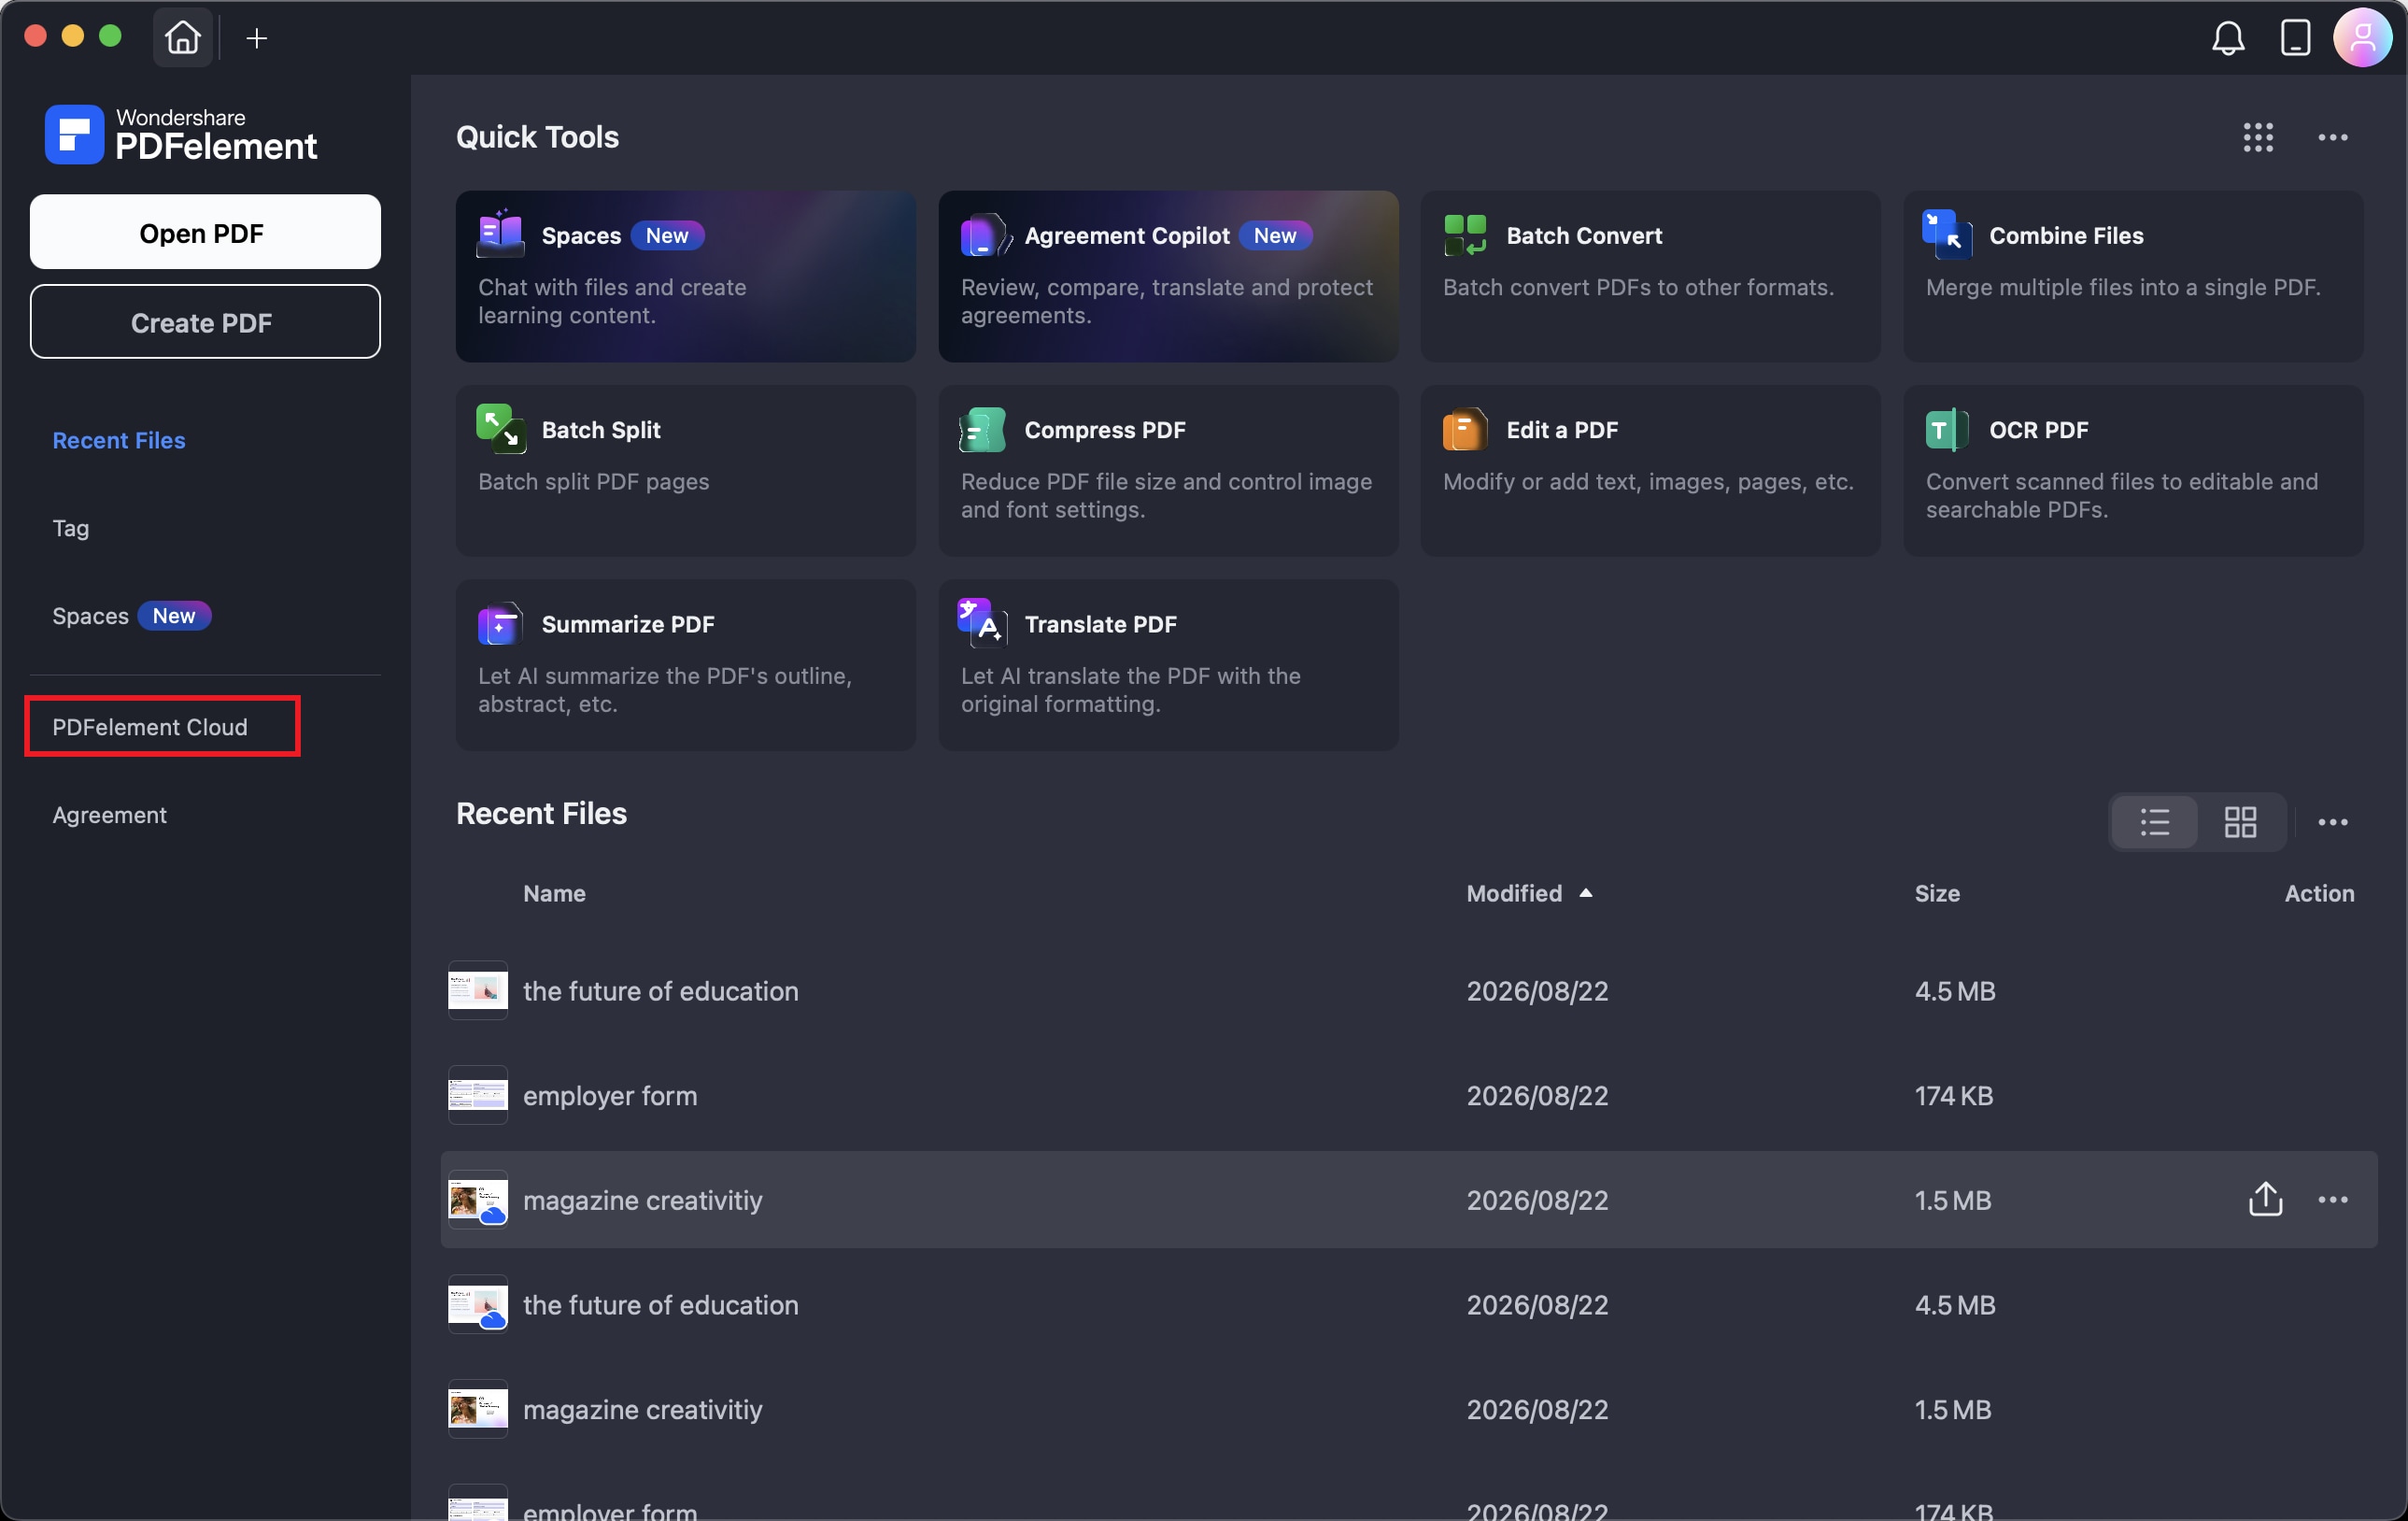Viewport: 2408px width, 1521px height.
Task: Click the Edit a PDF card title
Action: pyautogui.click(x=1561, y=429)
